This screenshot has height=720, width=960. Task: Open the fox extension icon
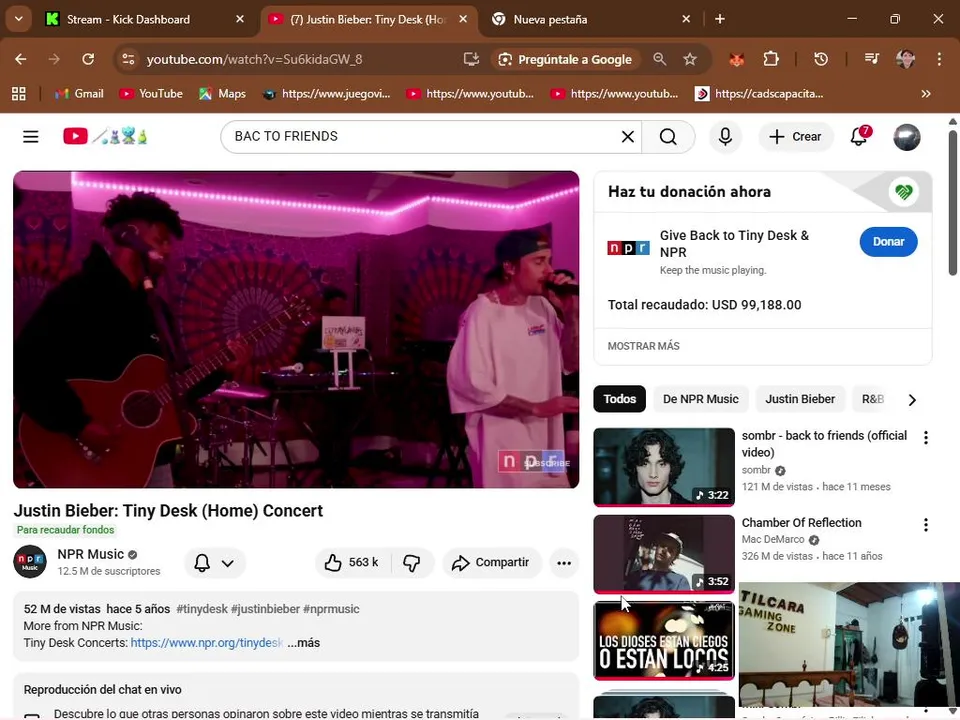tap(737, 59)
